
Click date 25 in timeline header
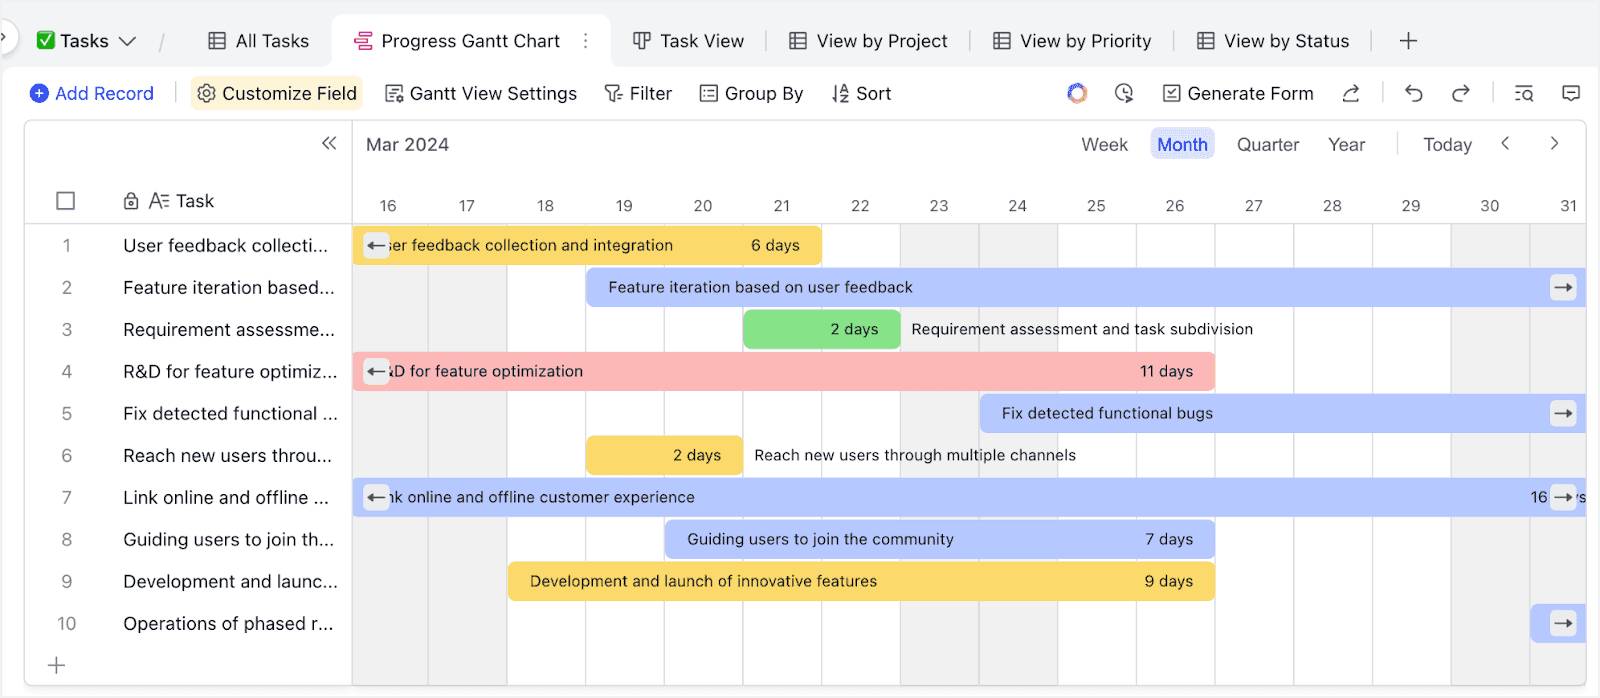click(x=1096, y=206)
